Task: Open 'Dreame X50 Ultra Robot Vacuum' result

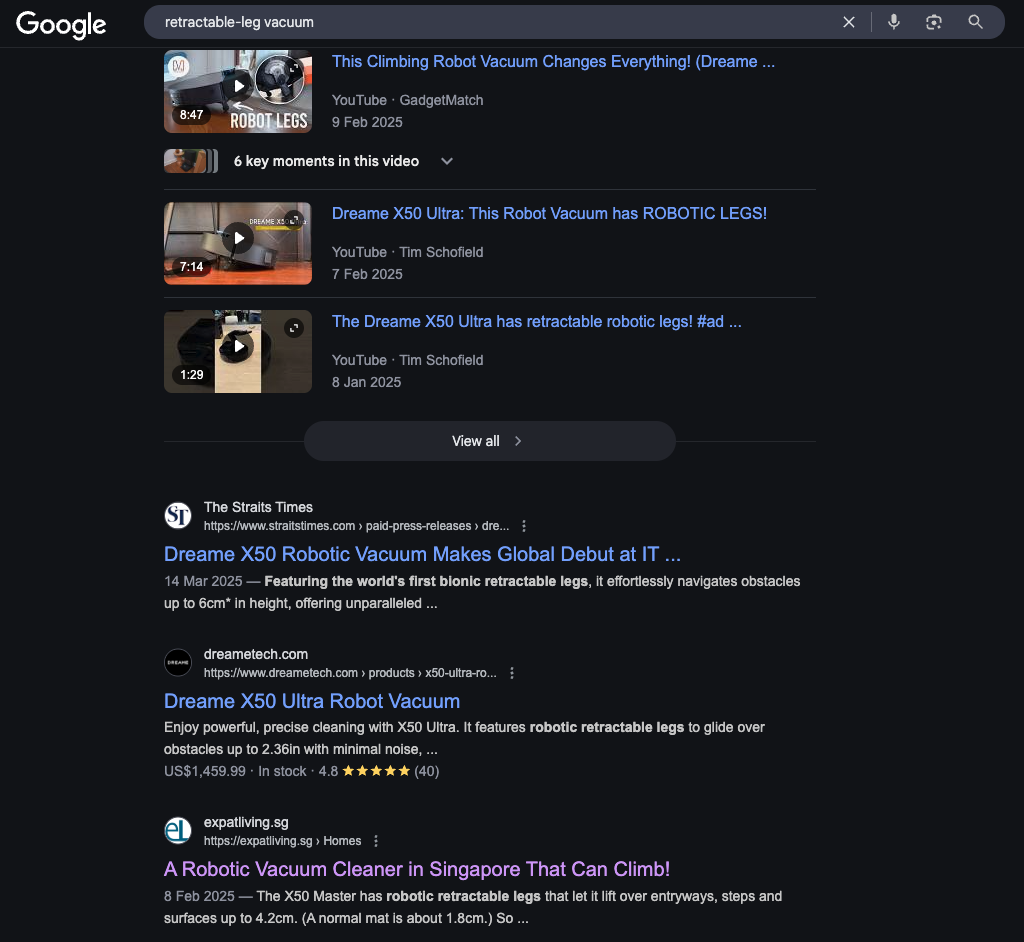Action: pyautogui.click(x=312, y=701)
